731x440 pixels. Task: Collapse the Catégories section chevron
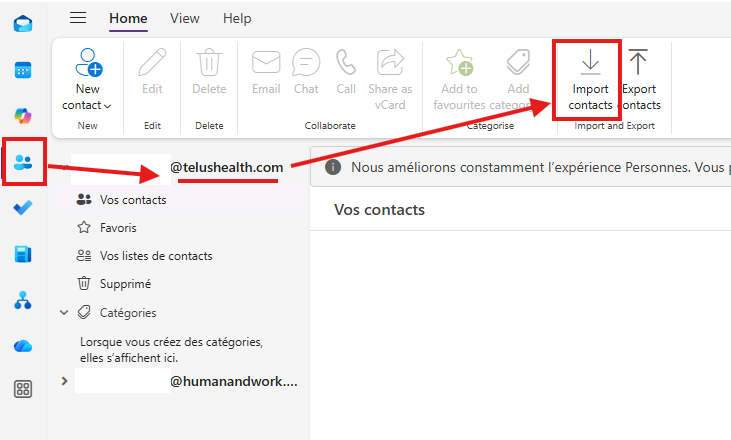pyautogui.click(x=64, y=313)
